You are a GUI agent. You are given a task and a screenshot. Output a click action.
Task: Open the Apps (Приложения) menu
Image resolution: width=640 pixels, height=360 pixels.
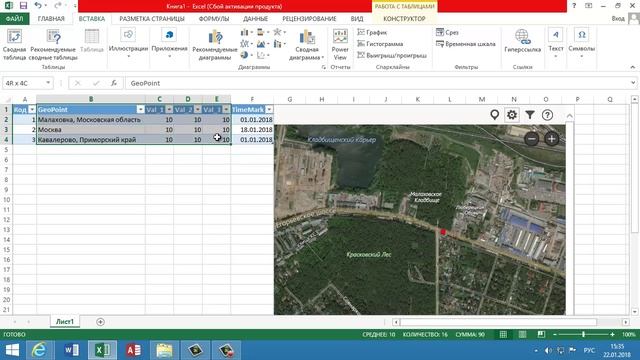(x=169, y=44)
